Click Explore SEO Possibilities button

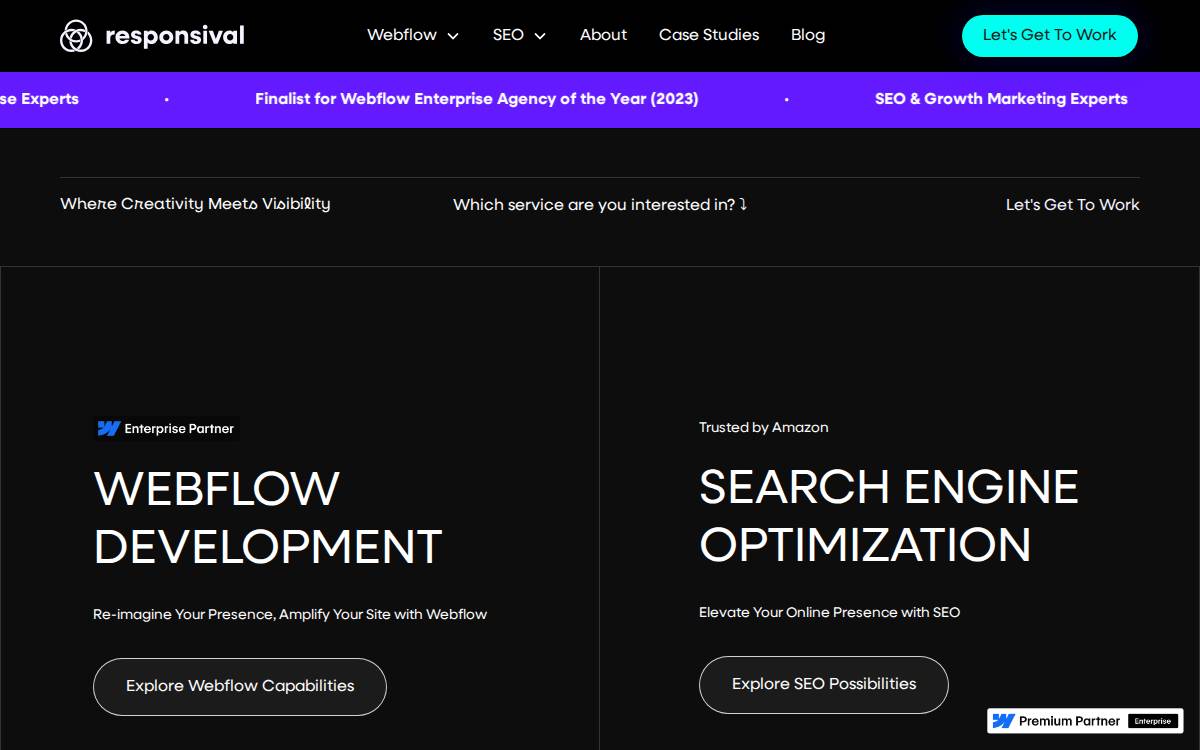824,684
